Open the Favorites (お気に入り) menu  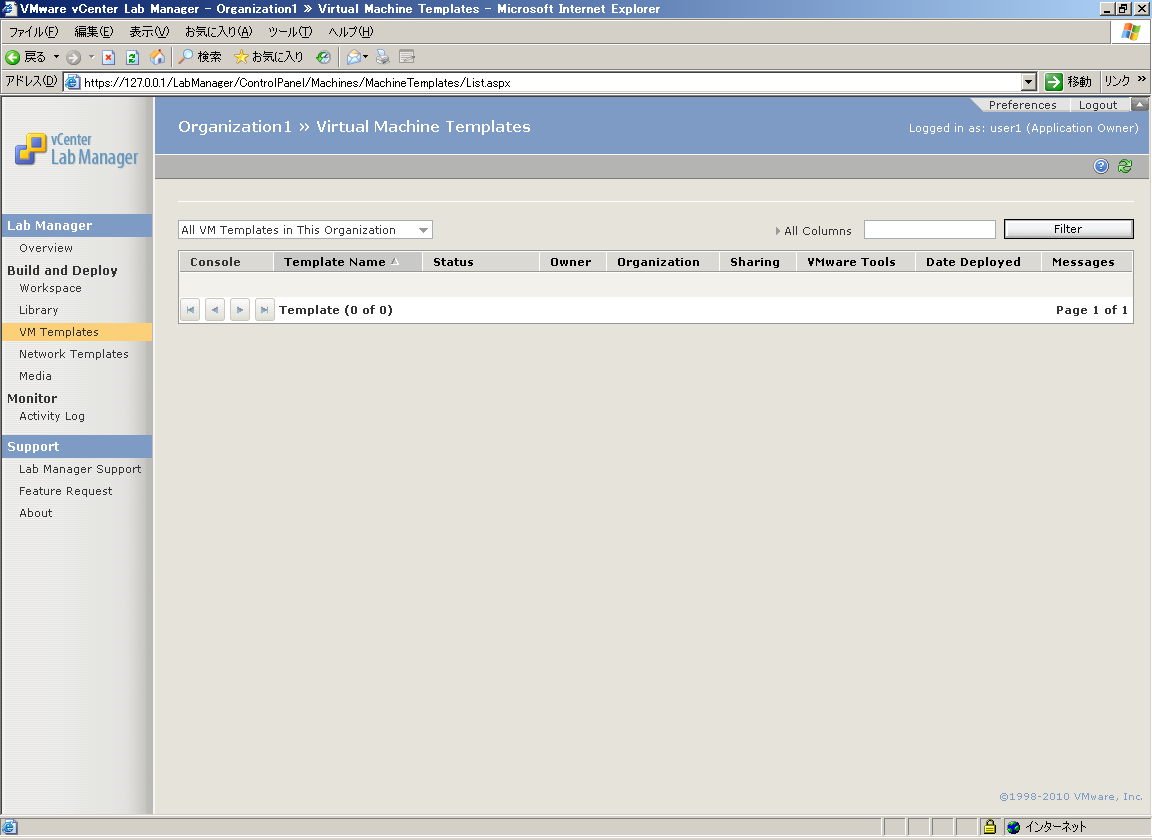click(x=218, y=32)
